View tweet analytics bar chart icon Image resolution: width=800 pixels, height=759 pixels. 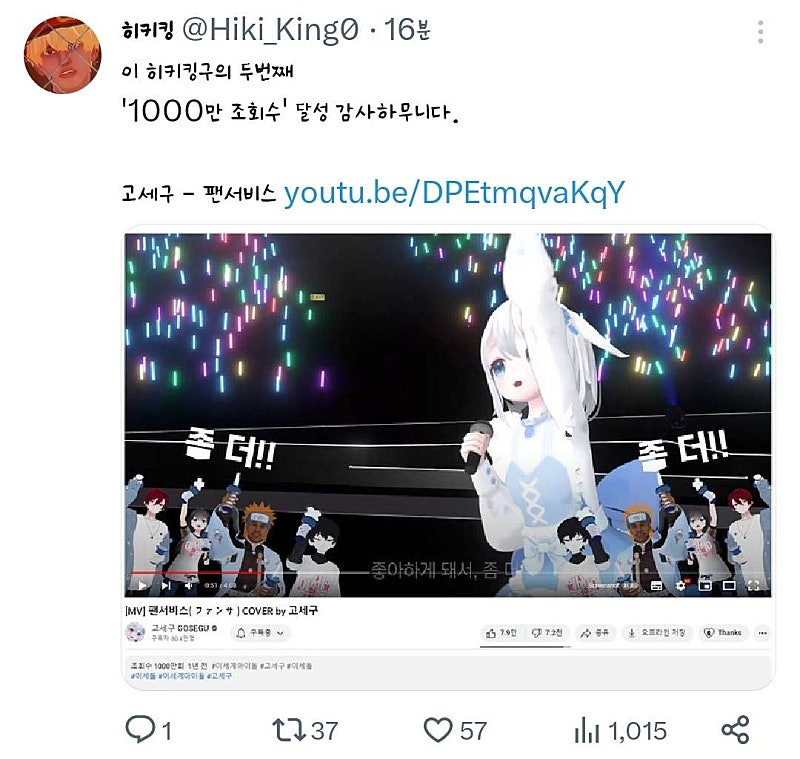(x=587, y=730)
